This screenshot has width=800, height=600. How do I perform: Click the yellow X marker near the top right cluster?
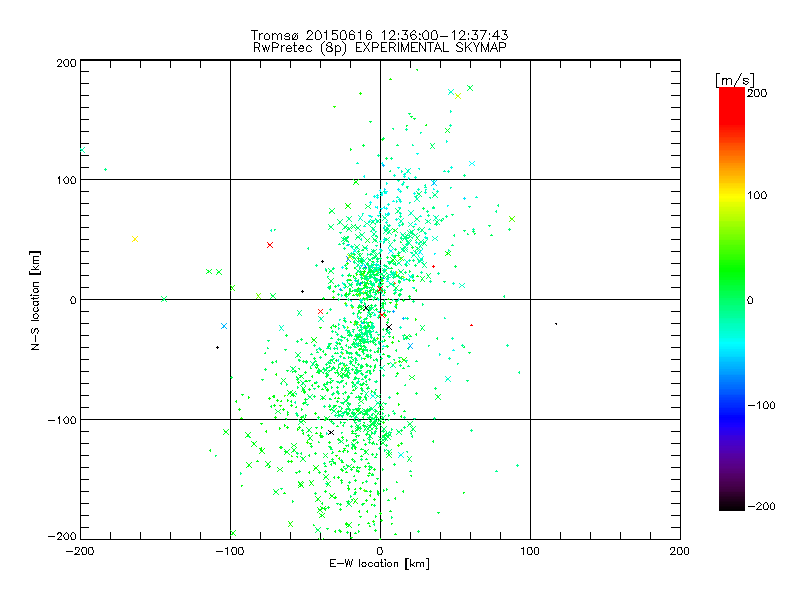coord(458,96)
